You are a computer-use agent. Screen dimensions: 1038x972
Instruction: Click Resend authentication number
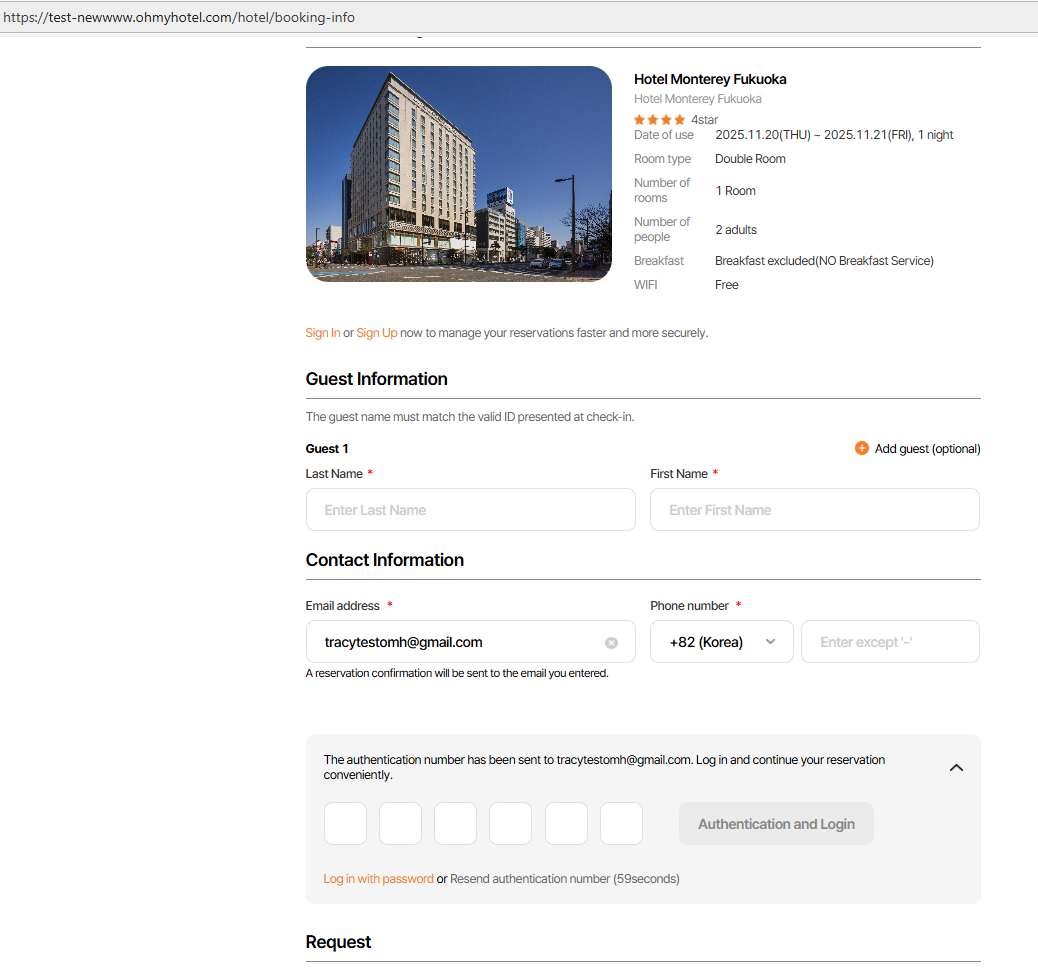[x=529, y=879]
